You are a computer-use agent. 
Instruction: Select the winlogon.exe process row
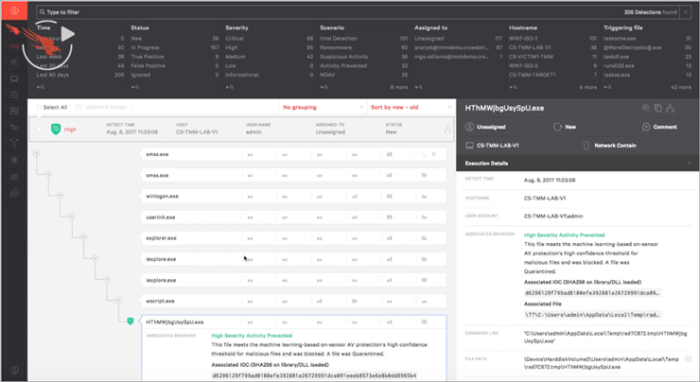pyautogui.click(x=293, y=196)
